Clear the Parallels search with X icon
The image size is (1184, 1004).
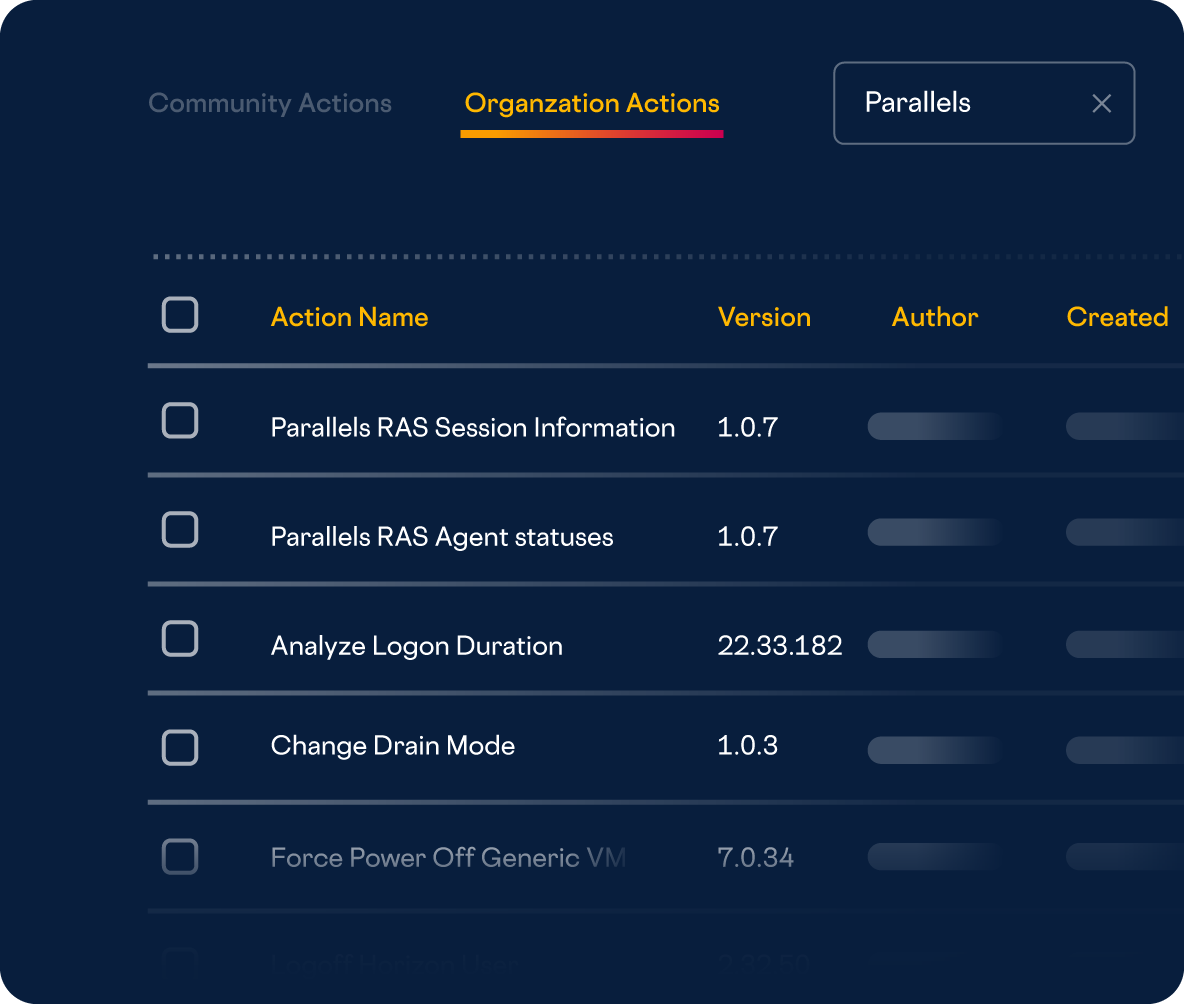[x=1101, y=104]
